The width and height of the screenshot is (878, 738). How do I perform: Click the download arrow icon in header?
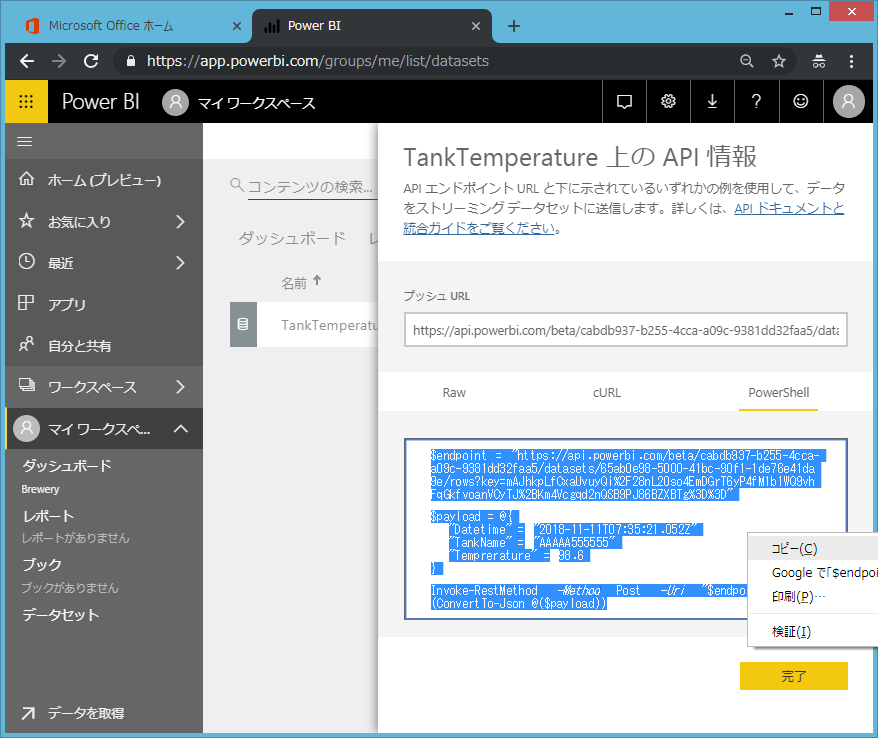click(x=712, y=101)
